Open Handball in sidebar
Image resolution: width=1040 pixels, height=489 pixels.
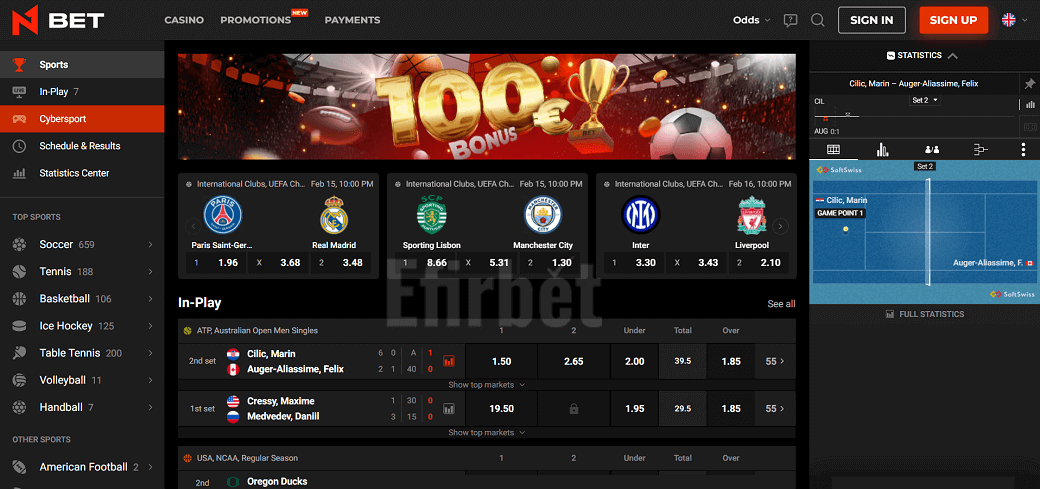(82, 407)
